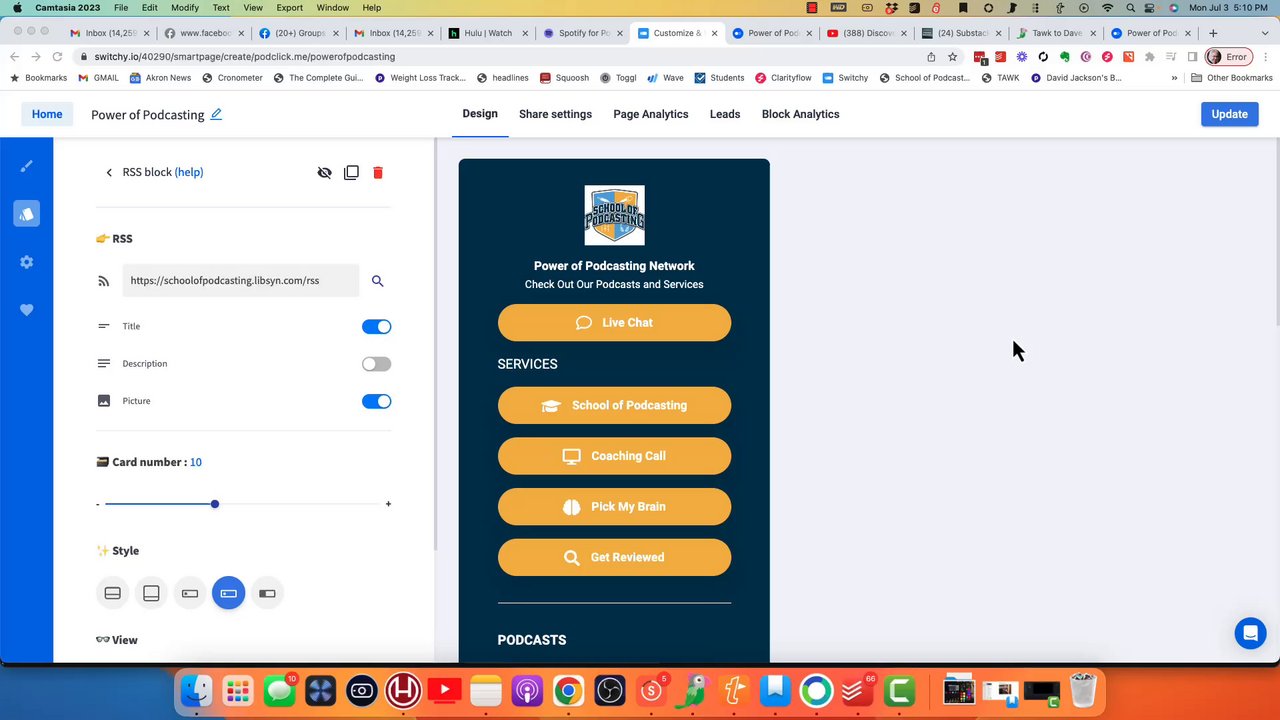Screen dimensions: 1280x720
Task: Switch to the Spotify for Podcasters browser tab
Action: tap(582, 33)
